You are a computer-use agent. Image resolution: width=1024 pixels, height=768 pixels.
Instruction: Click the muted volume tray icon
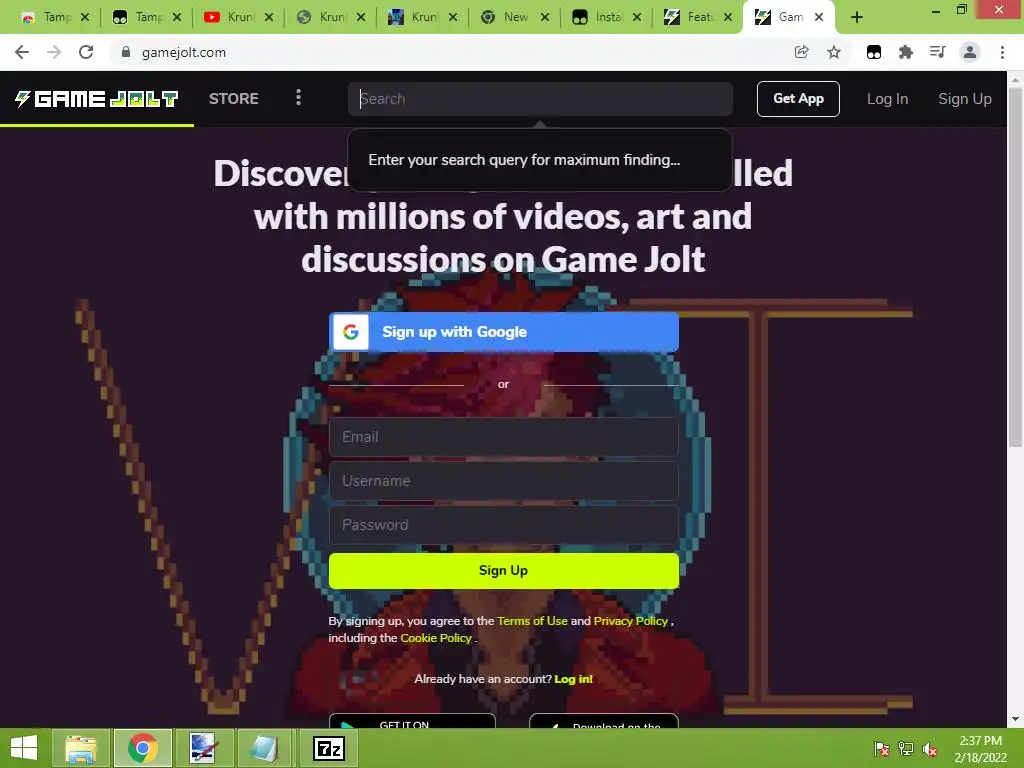tap(929, 749)
